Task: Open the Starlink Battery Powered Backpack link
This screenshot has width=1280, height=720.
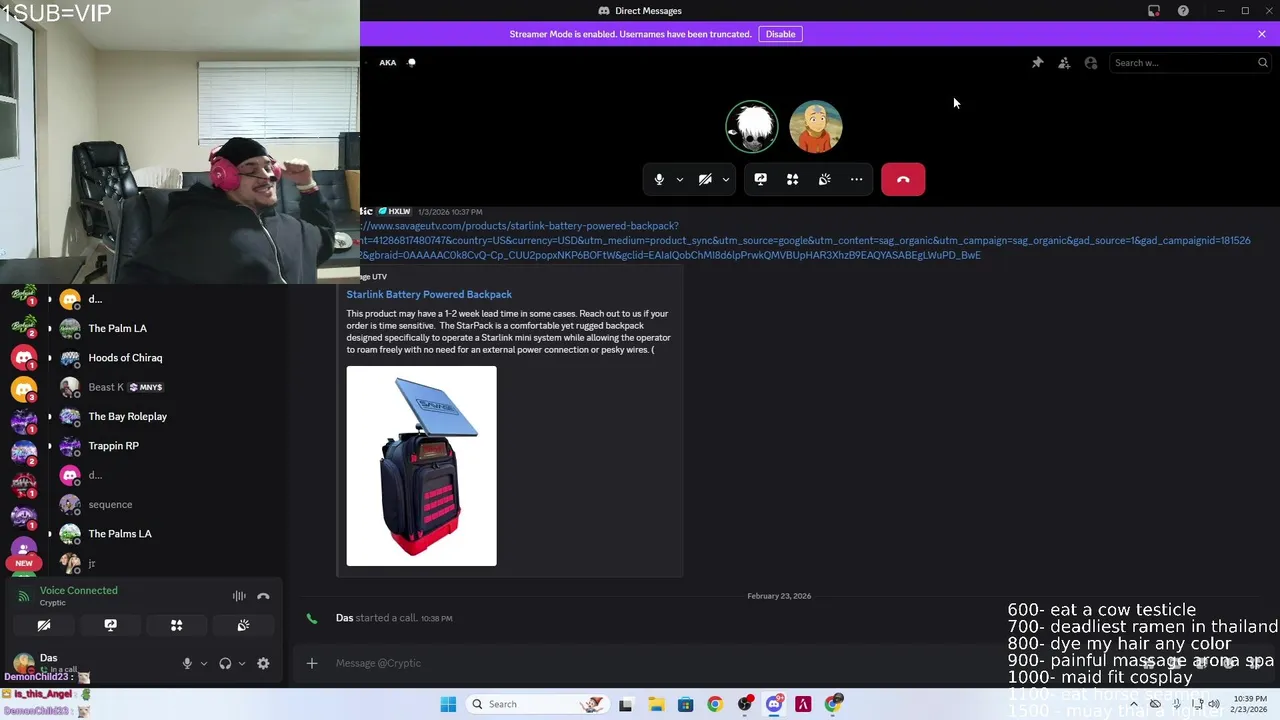Action: pos(429,294)
